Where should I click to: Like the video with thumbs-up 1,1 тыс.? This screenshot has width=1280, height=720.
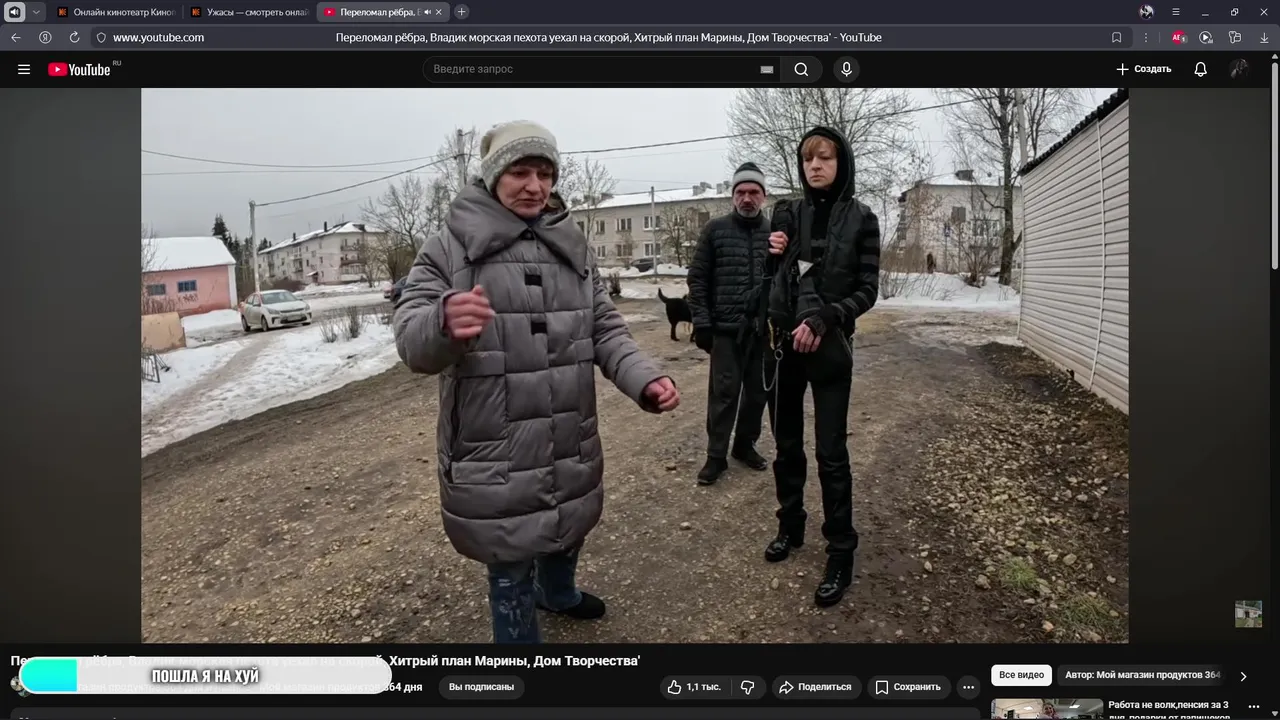(694, 687)
